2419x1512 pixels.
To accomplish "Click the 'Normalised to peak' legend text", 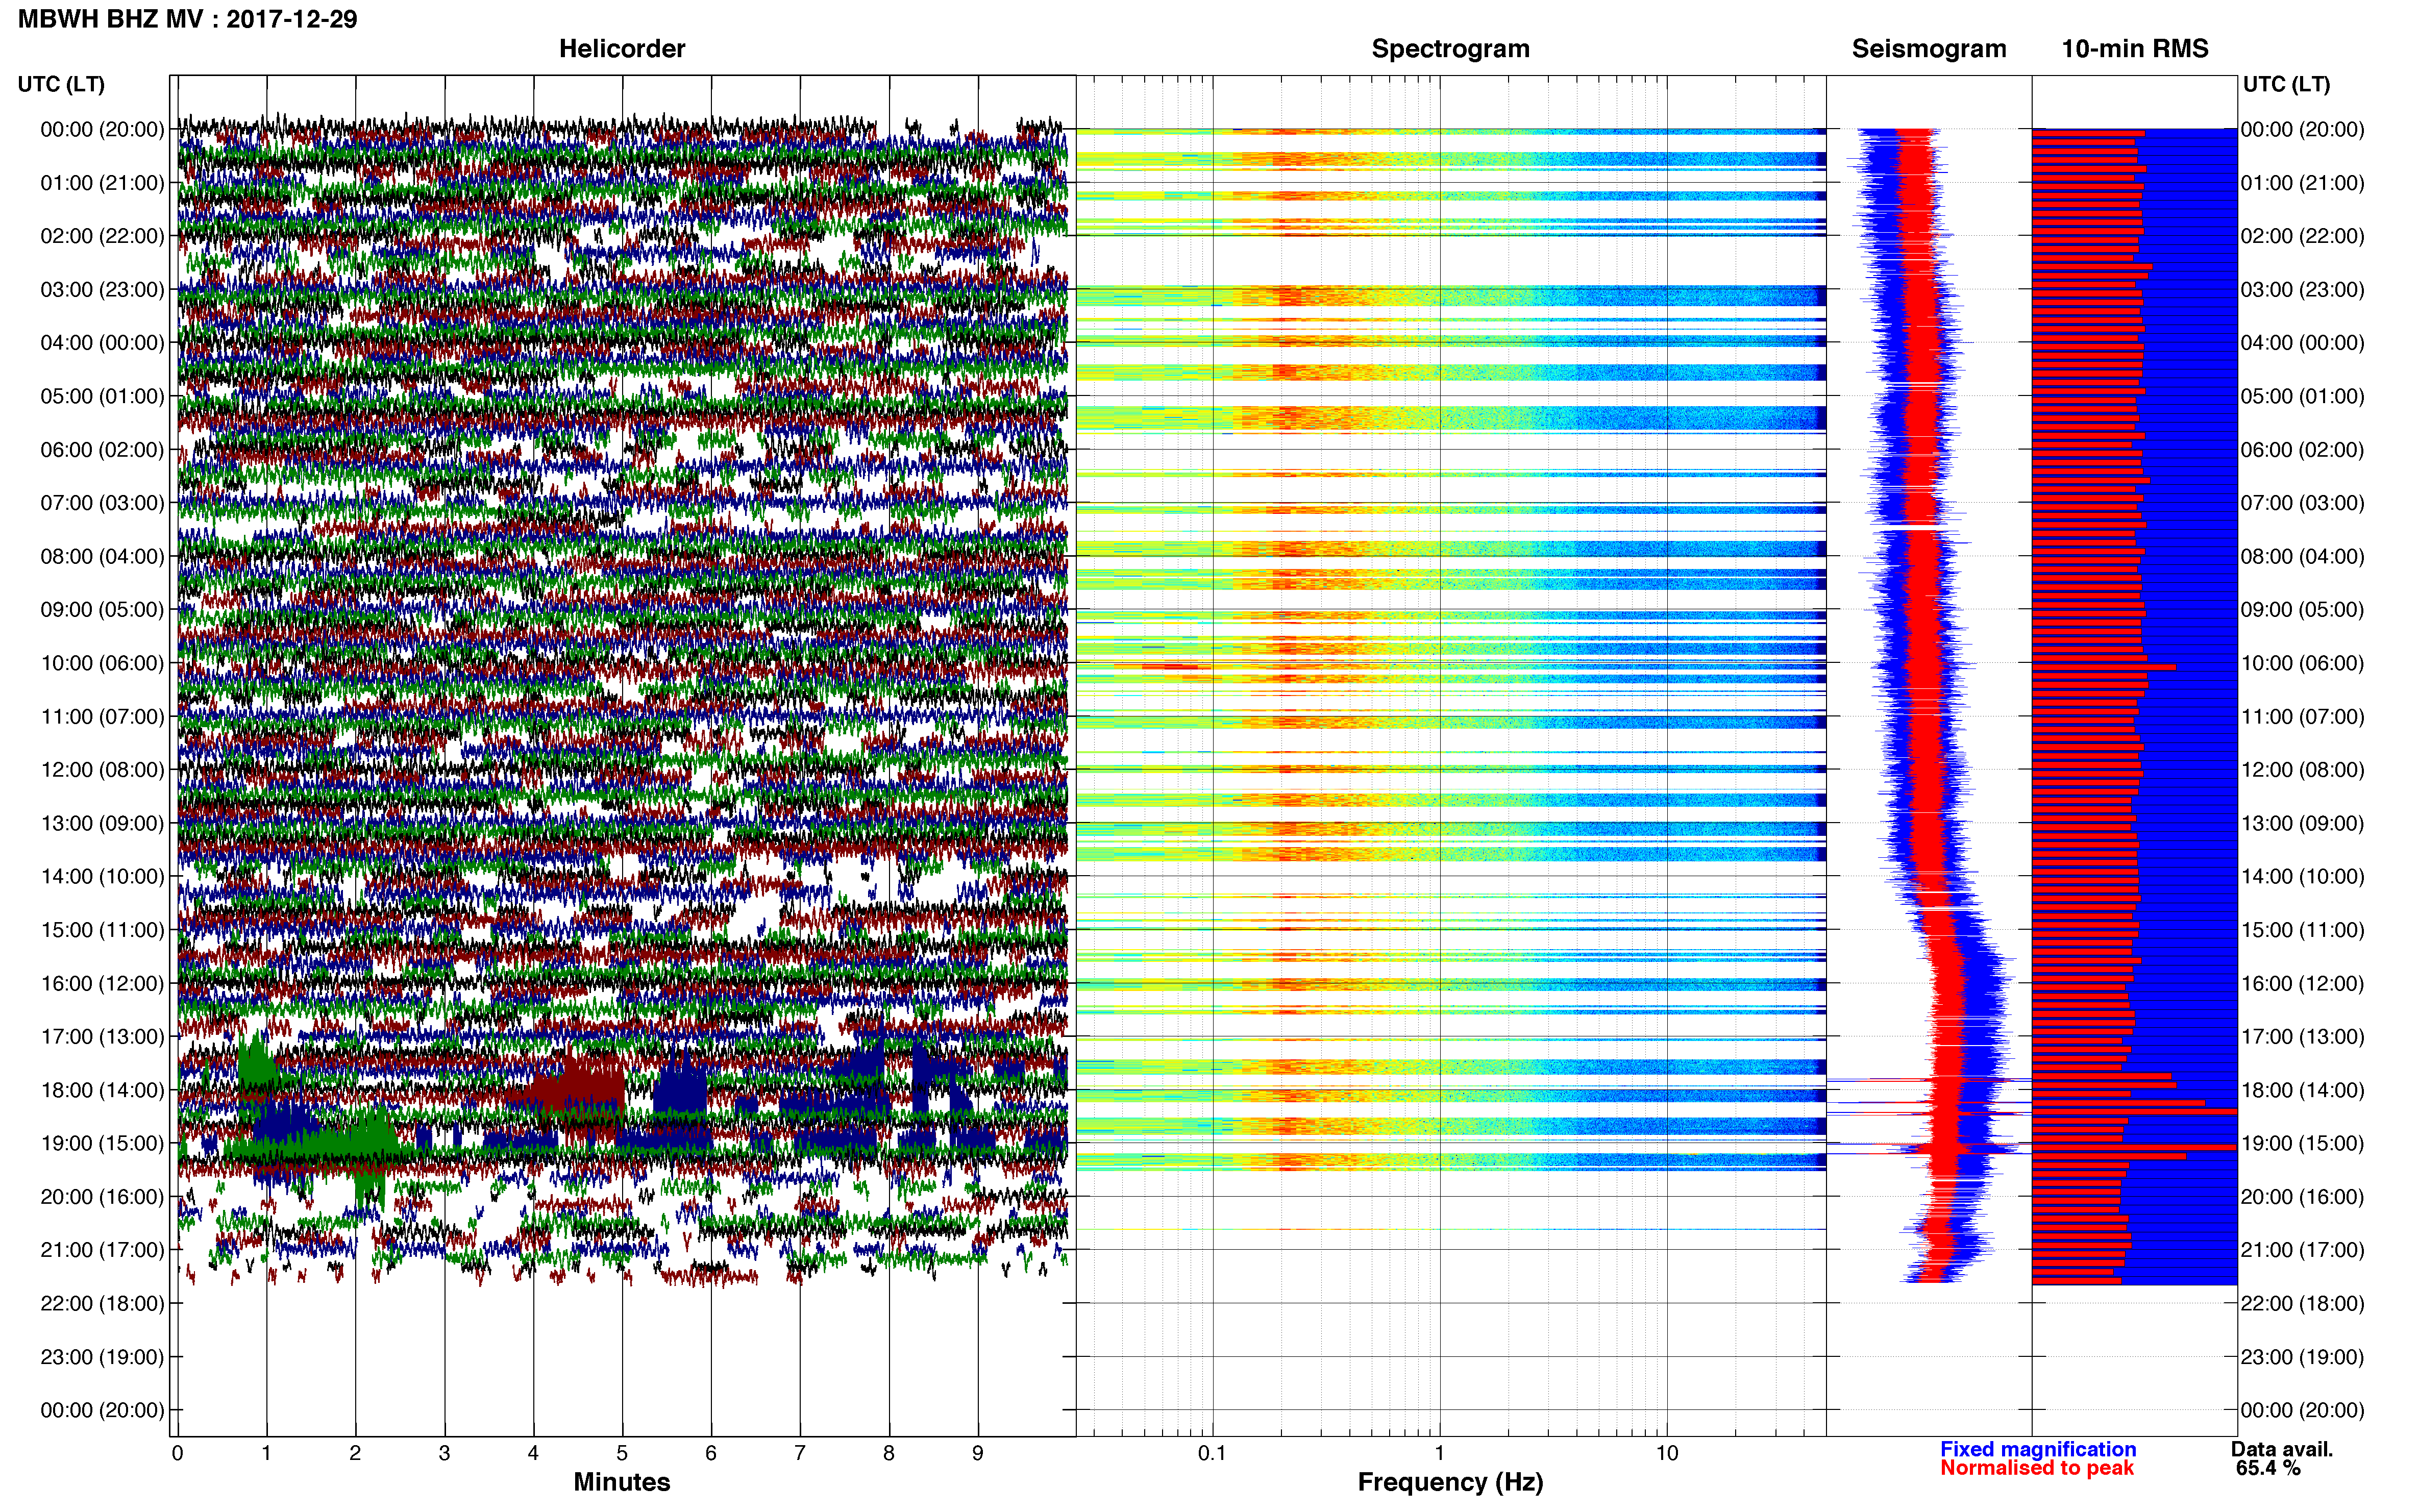I will click(2037, 1468).
